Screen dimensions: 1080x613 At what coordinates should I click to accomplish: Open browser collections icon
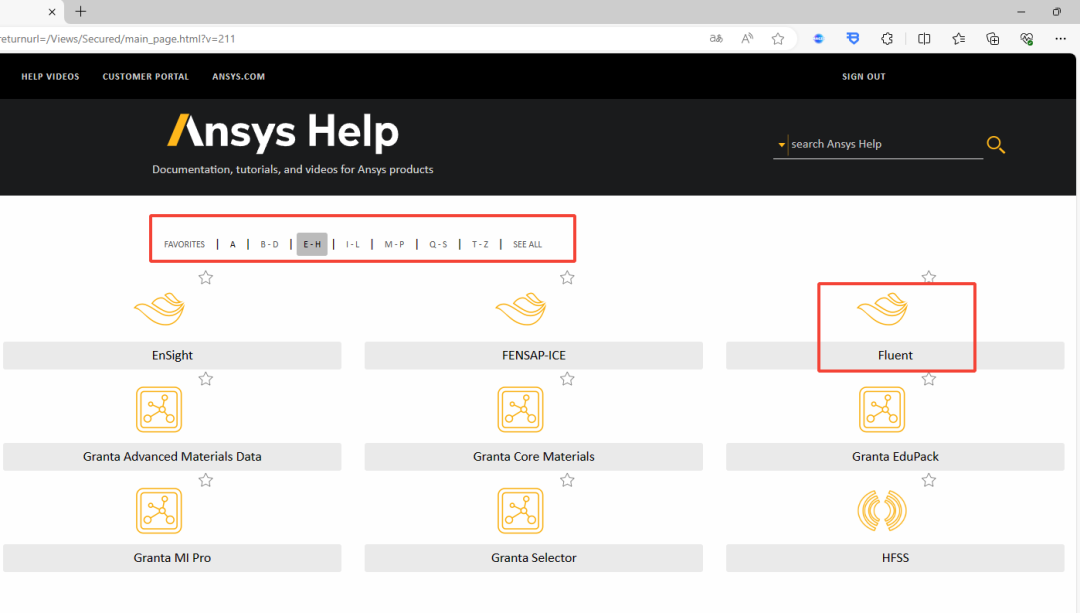coord(993,39)
